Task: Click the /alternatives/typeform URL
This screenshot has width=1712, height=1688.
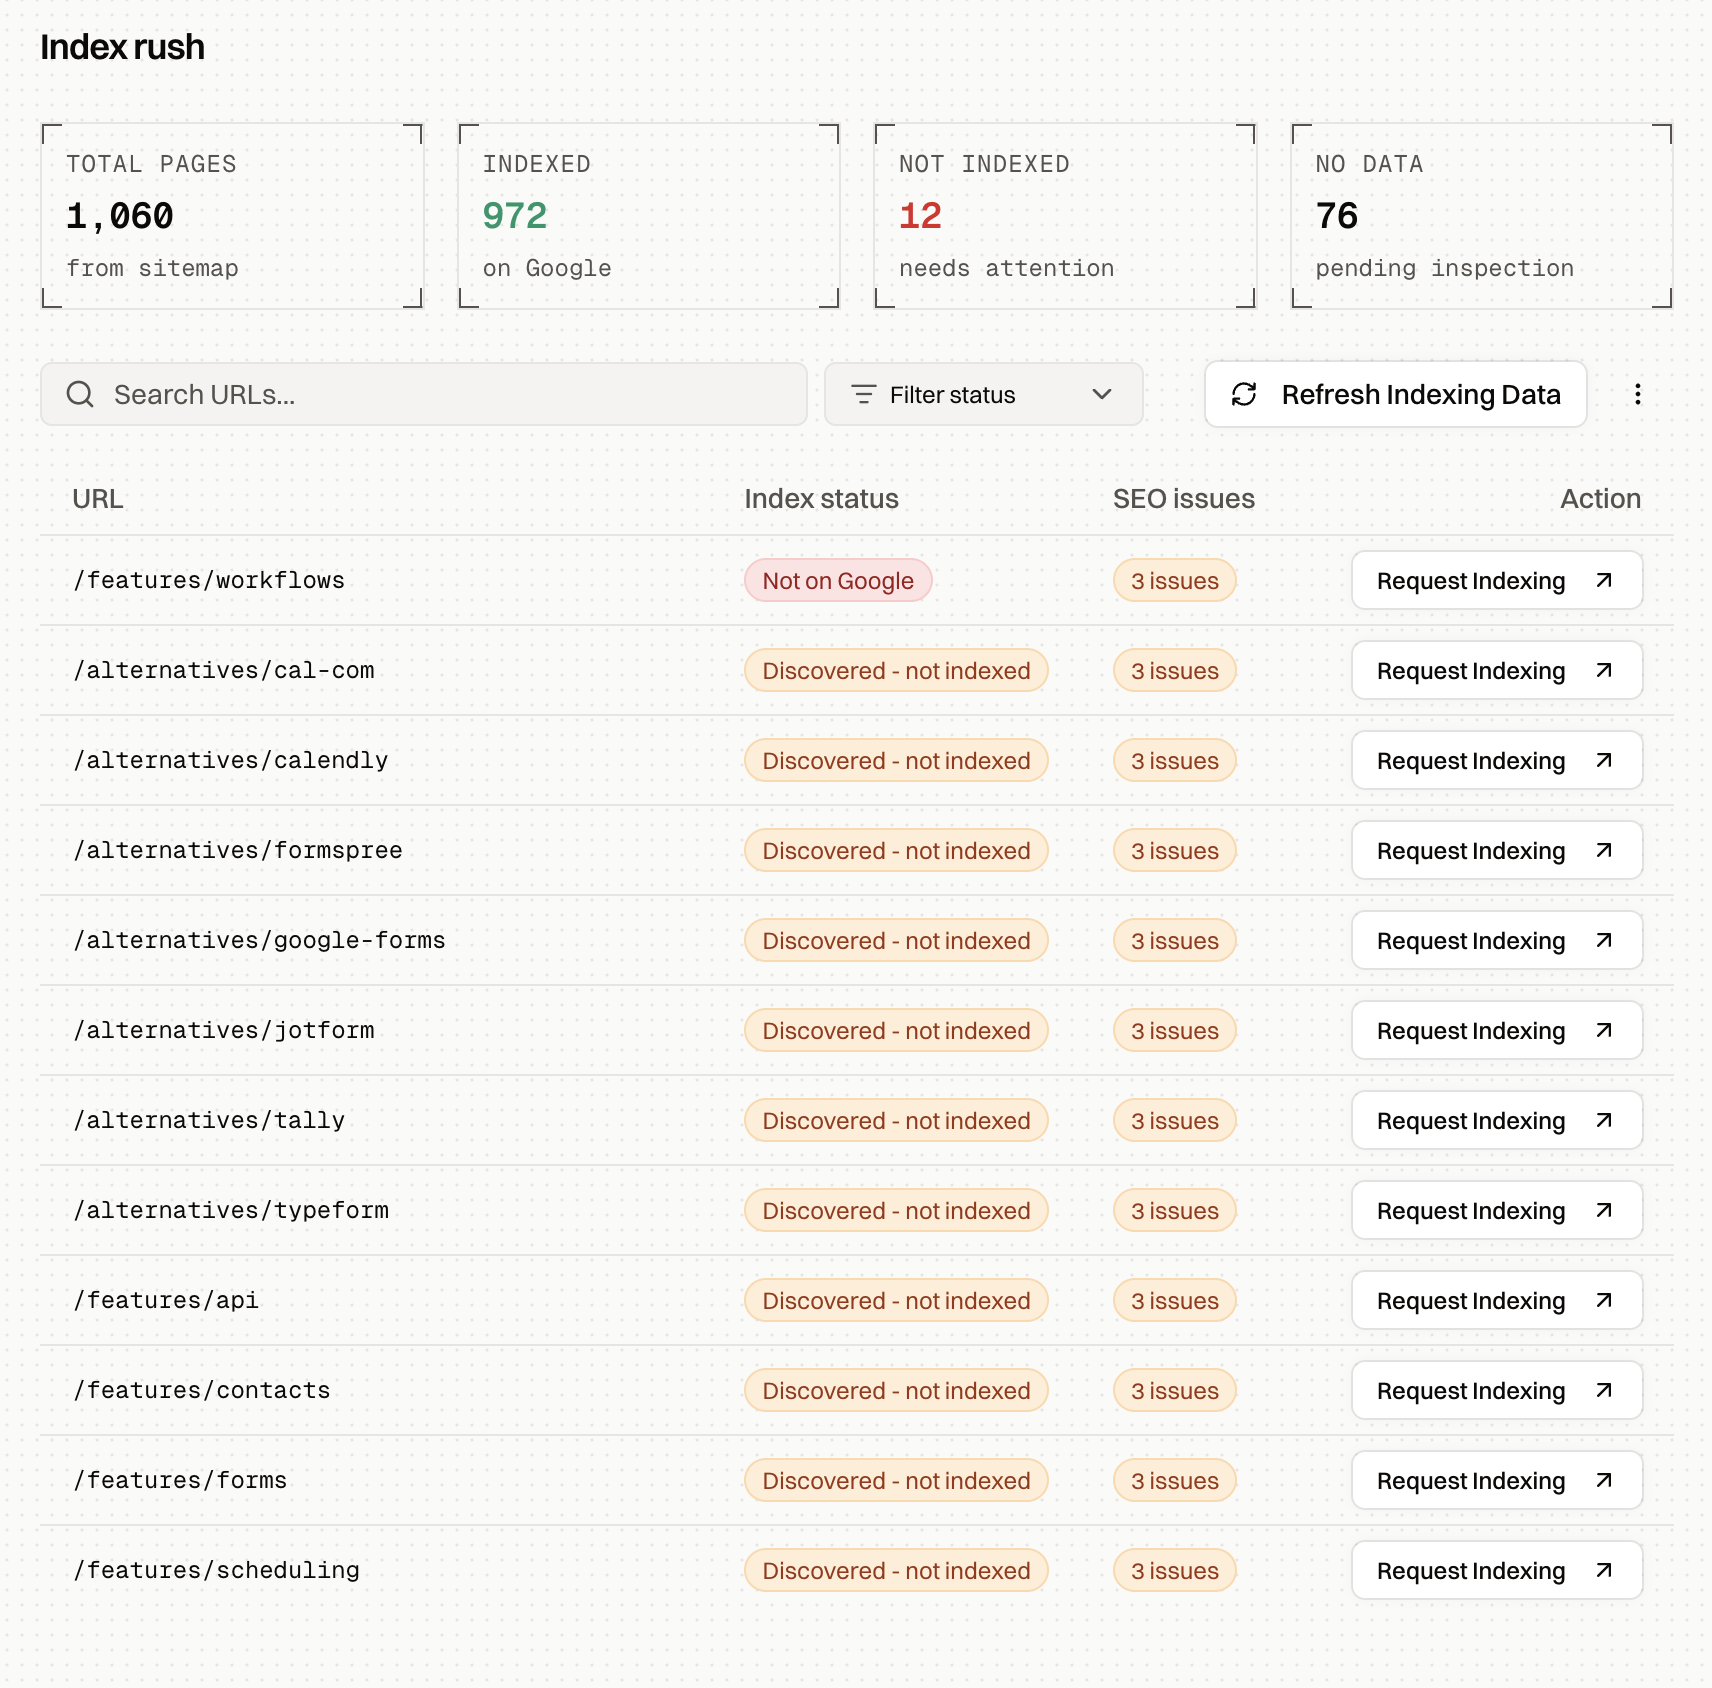Action: [231, 1210]
